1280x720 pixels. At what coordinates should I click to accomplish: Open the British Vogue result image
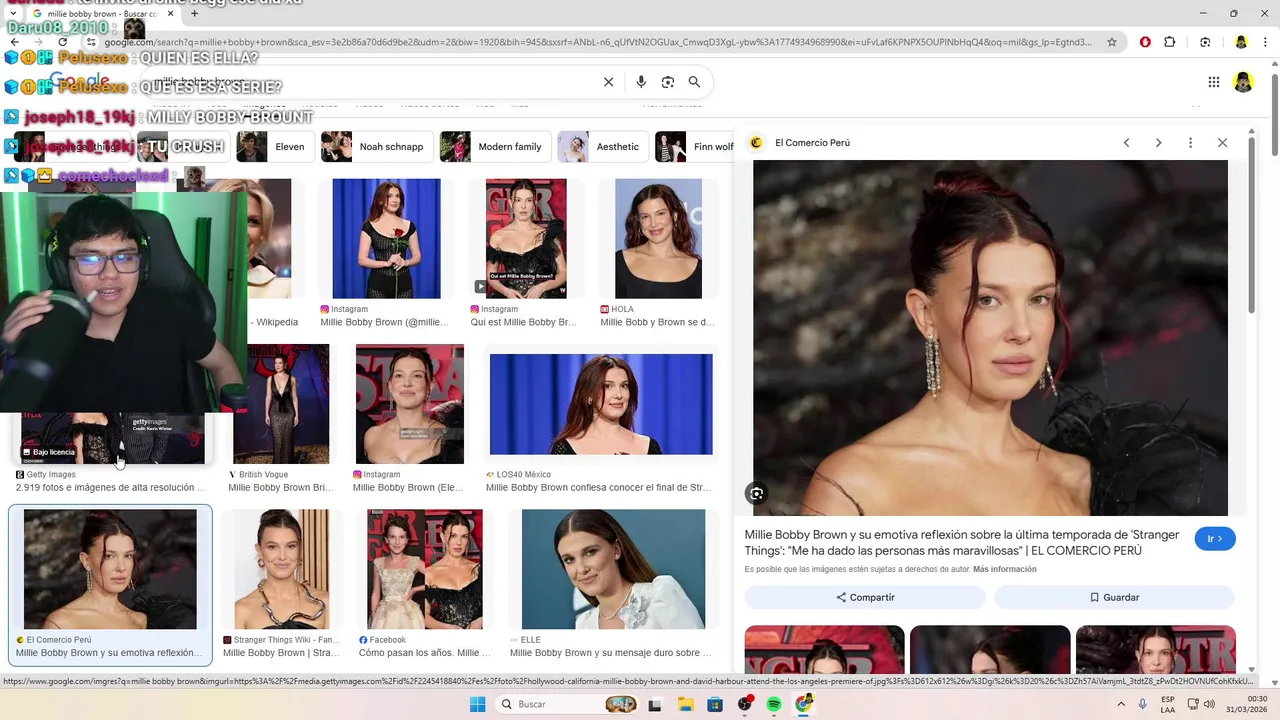pyautogui.click(x=281, y=404)
